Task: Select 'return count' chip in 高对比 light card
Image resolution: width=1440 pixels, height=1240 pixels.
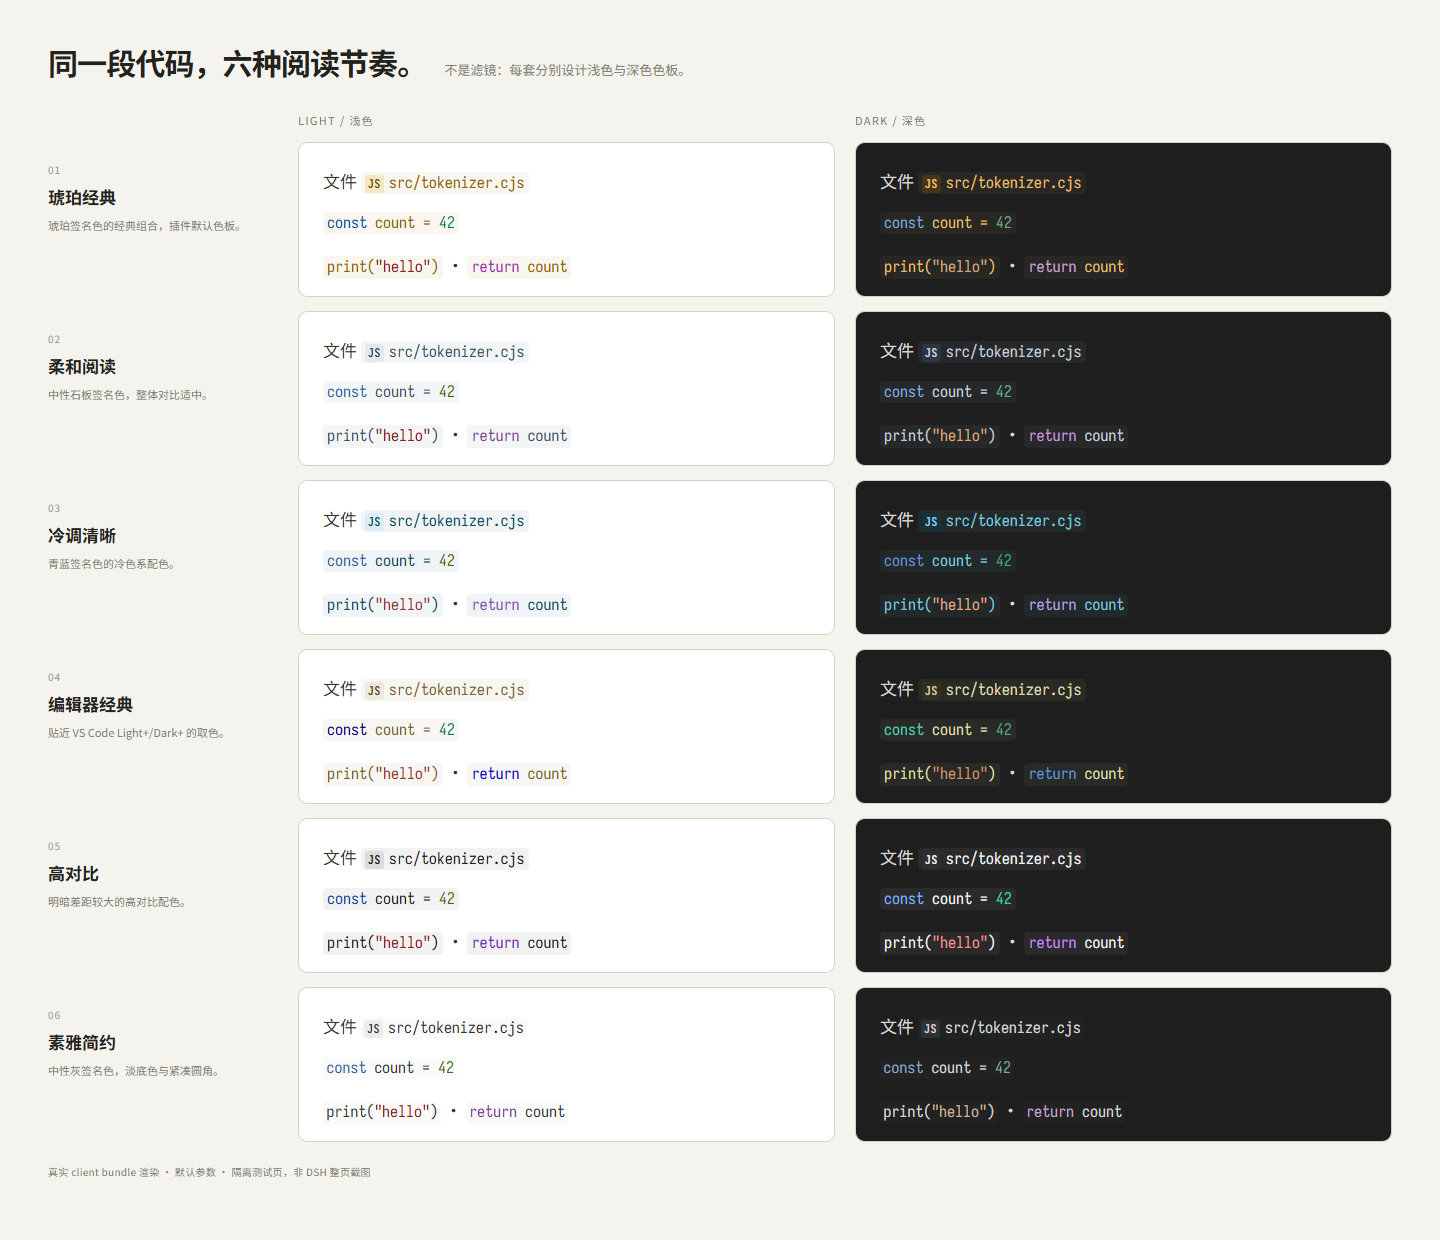Action: click(x=519, y=943)
